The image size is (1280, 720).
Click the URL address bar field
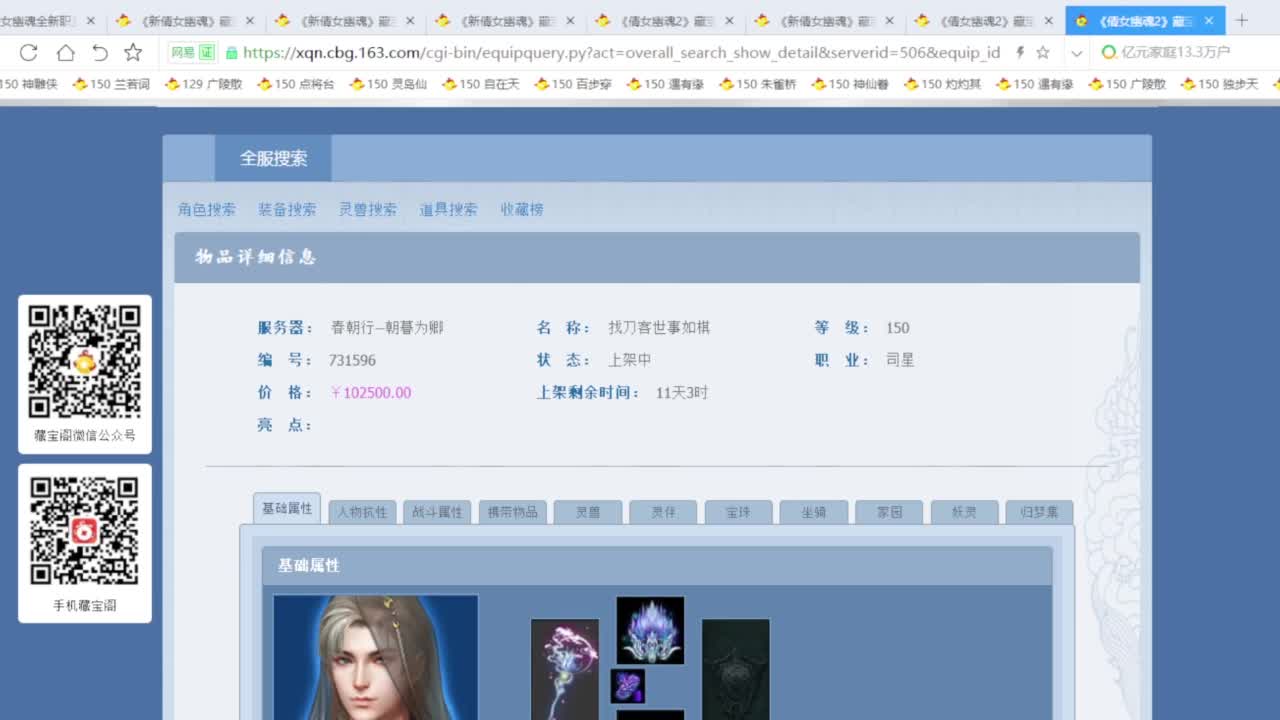tap(620, 53)
